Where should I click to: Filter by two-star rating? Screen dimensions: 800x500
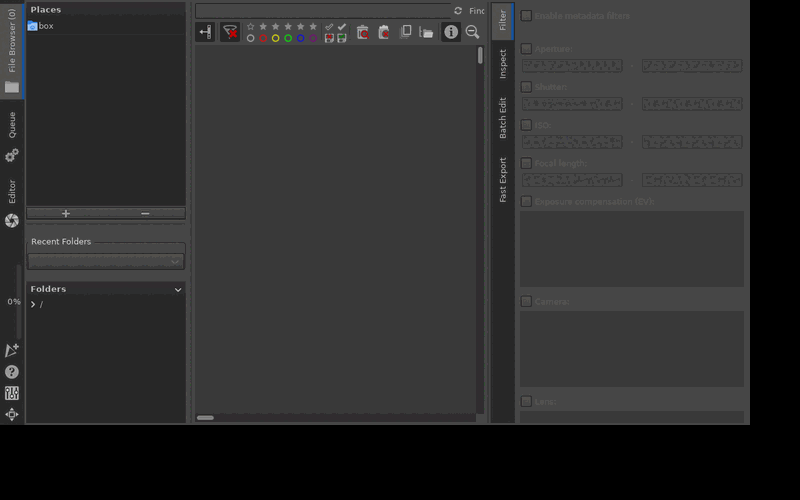click(276, 27)
